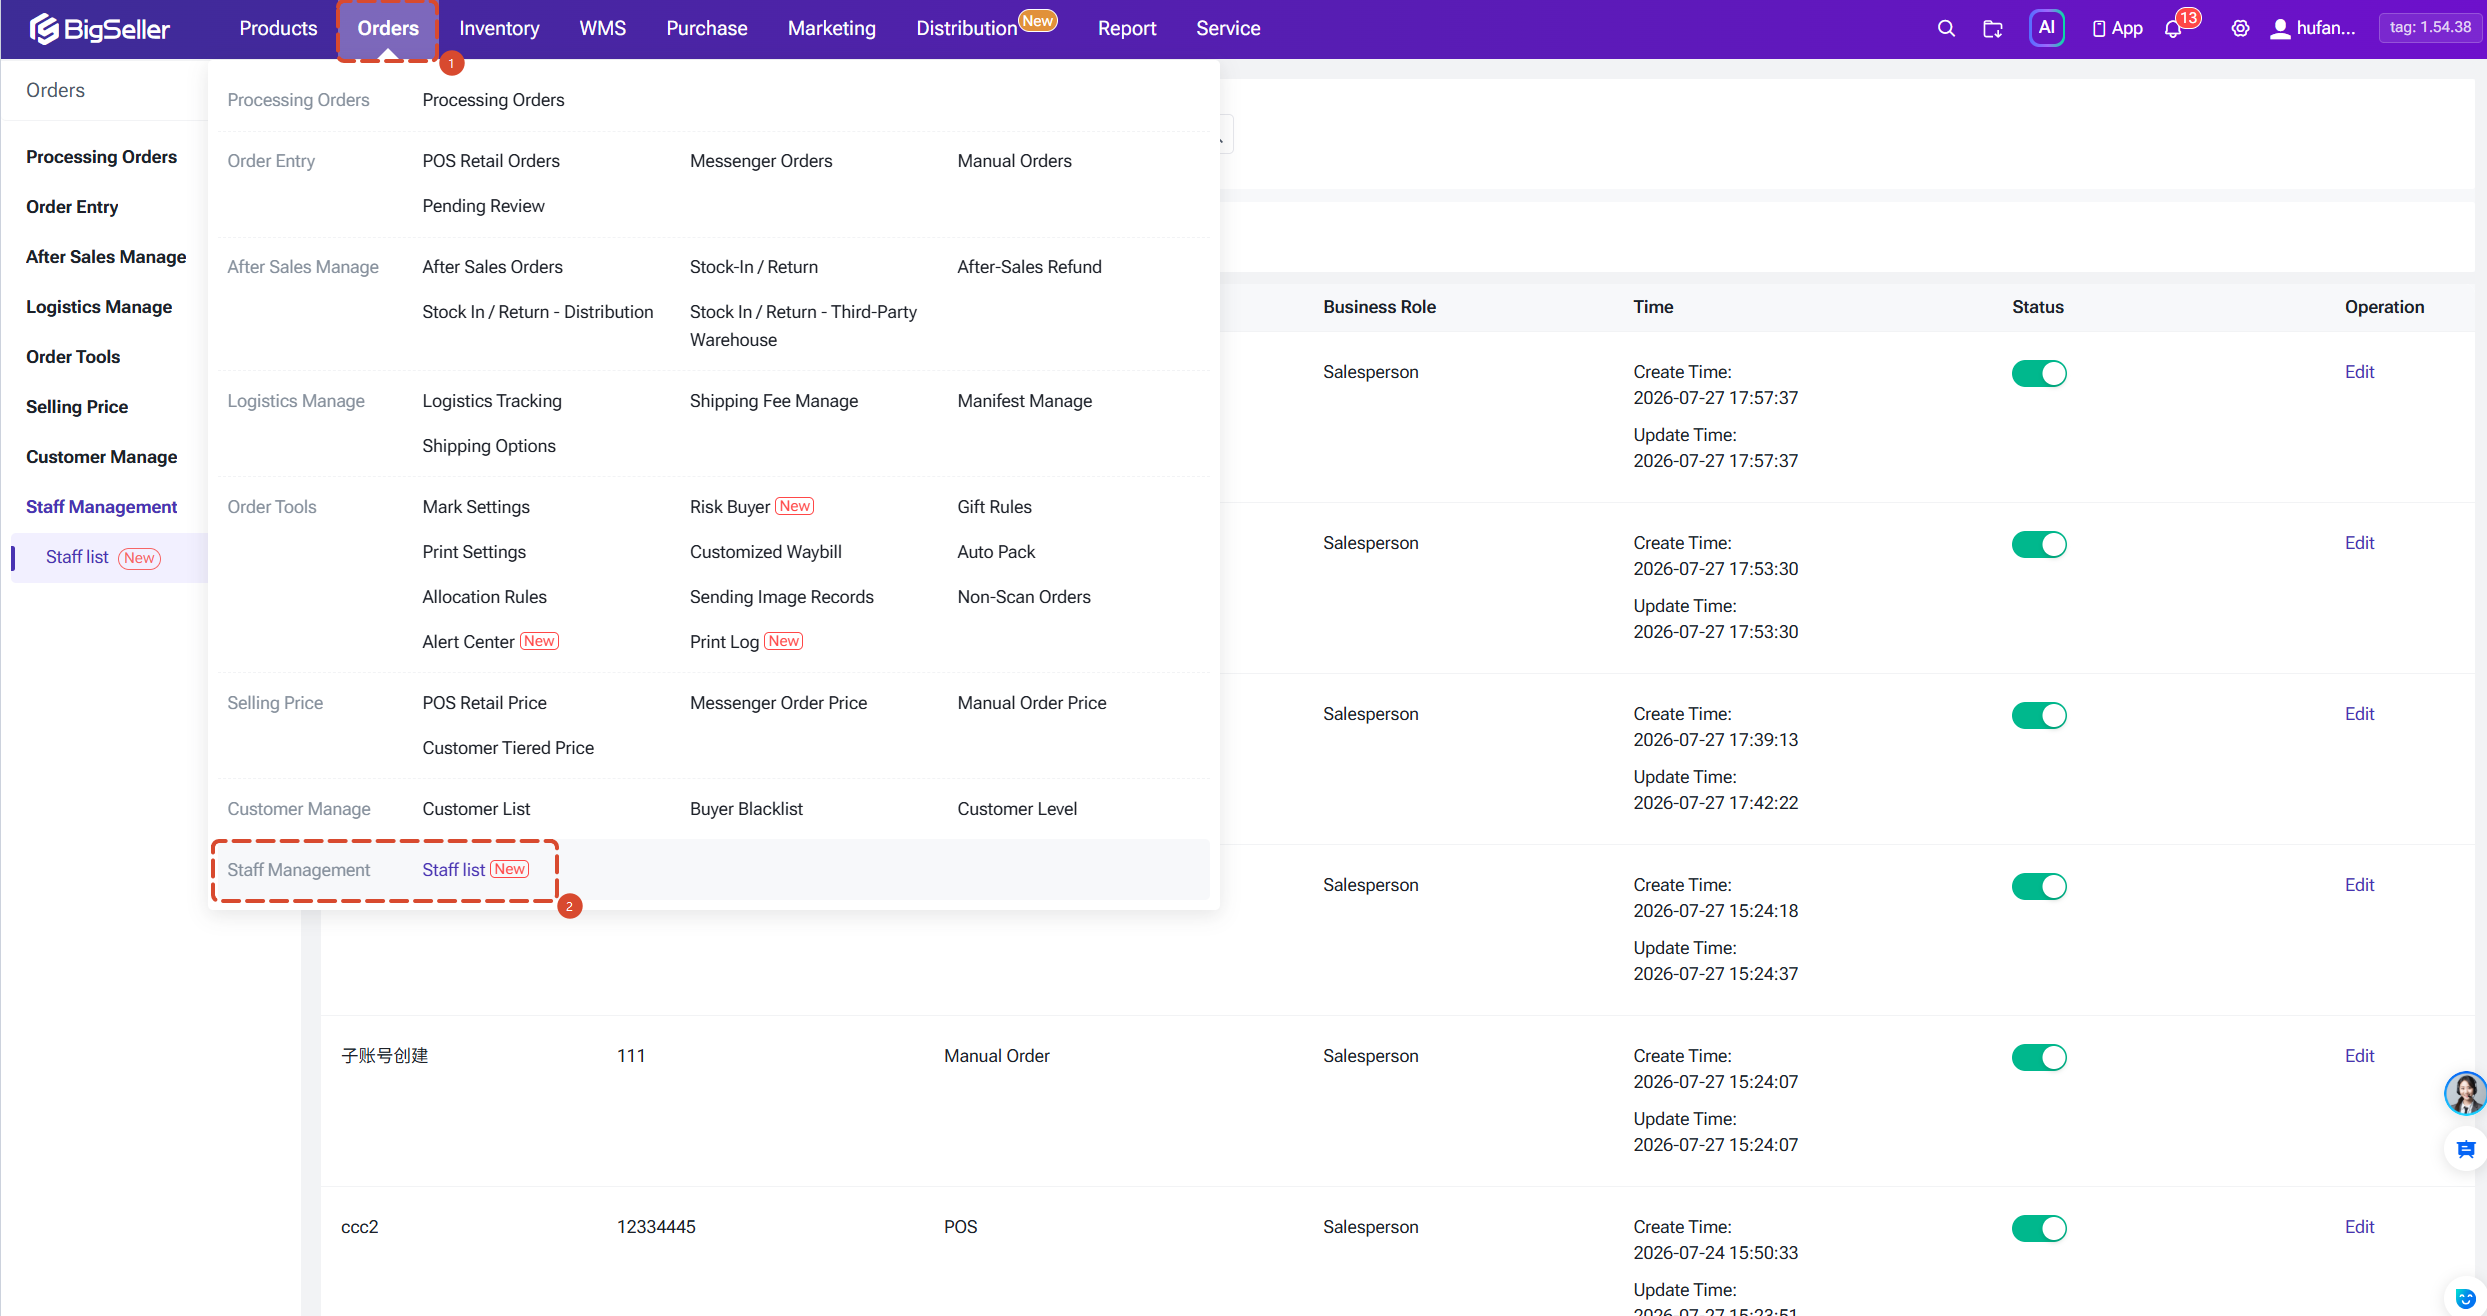
Task: Click the blue chat message icon
Action: pos(2465,1149)
